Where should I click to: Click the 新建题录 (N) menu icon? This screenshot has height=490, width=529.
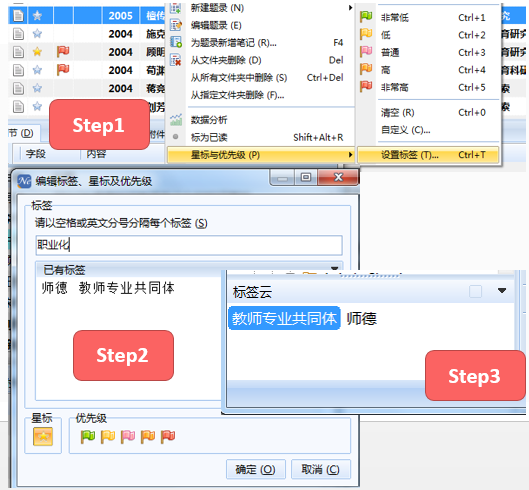(x=175, y=7)
